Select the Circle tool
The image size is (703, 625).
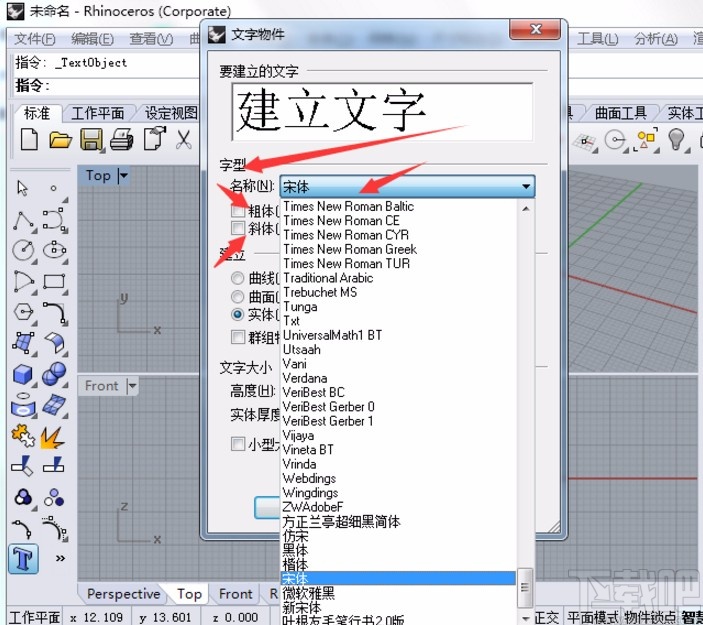[x=23, y=250]
